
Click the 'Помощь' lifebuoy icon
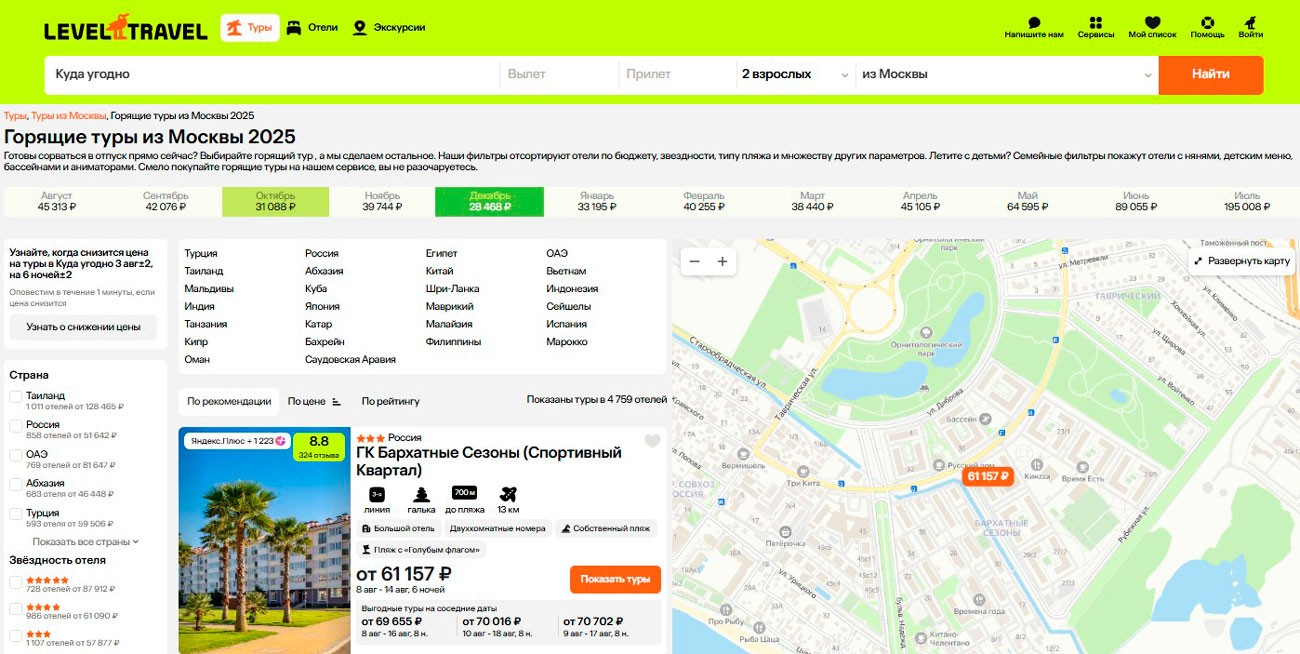(1207, 23)
